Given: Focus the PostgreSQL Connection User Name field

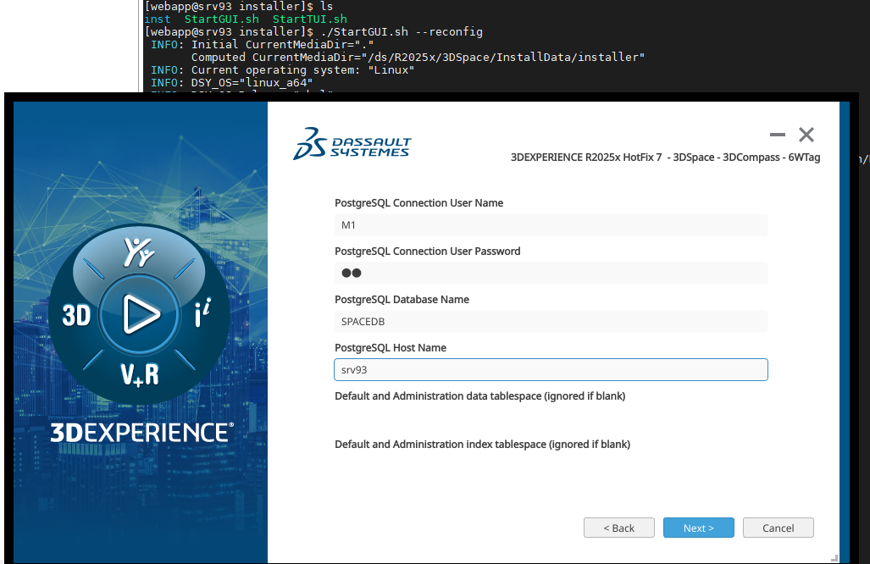Looking at the screenshot, I should (x=551, y=225).
